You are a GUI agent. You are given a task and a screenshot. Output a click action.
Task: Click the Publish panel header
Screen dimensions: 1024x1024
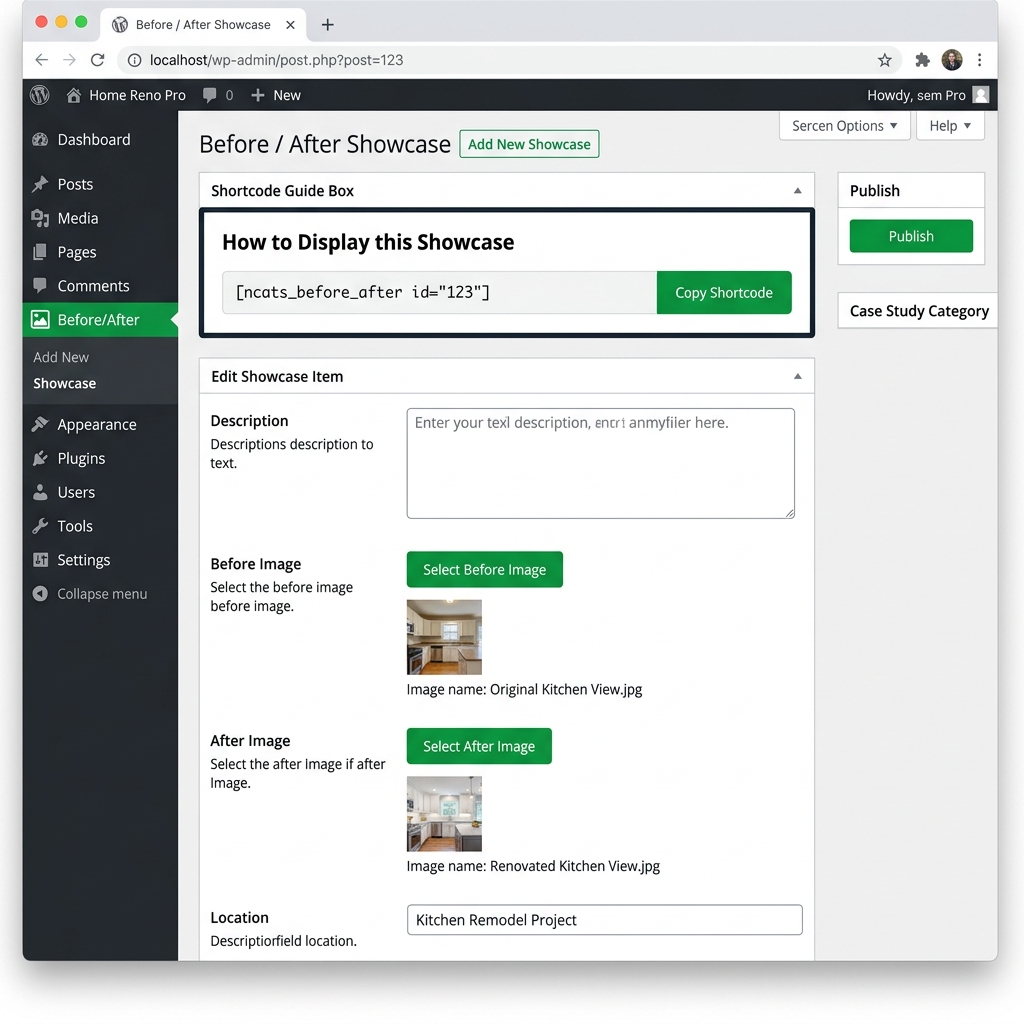[x=911, y=191]
